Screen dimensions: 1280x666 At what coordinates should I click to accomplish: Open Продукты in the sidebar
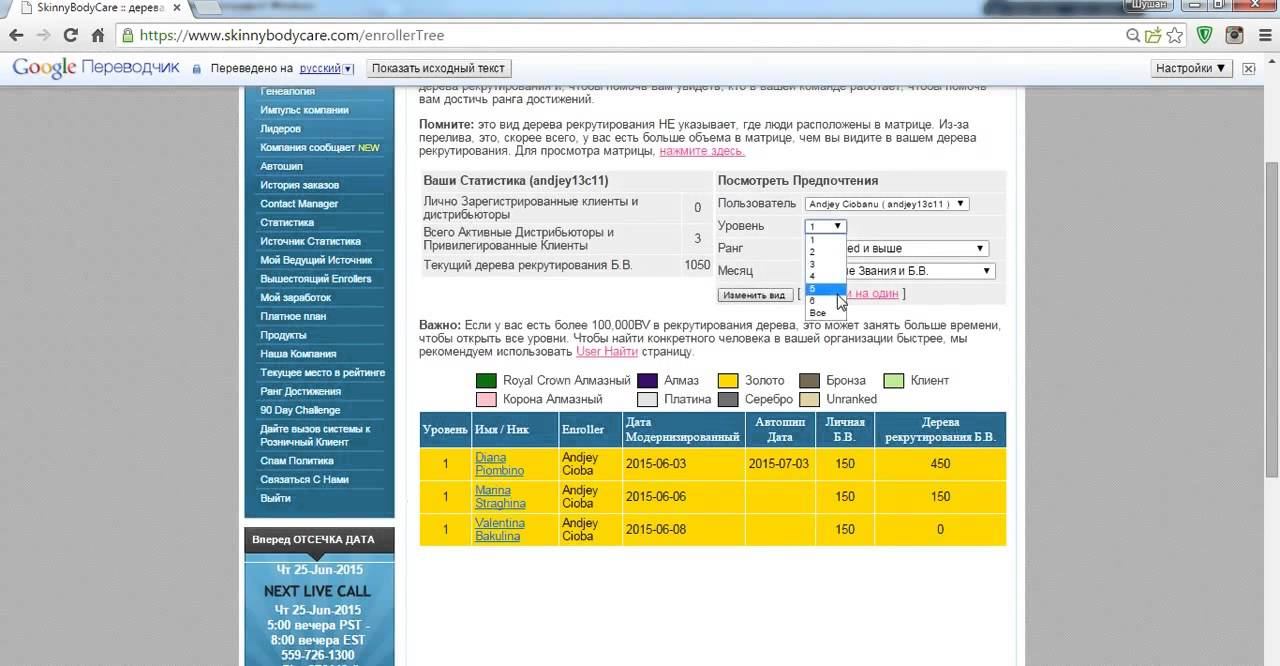283,335
